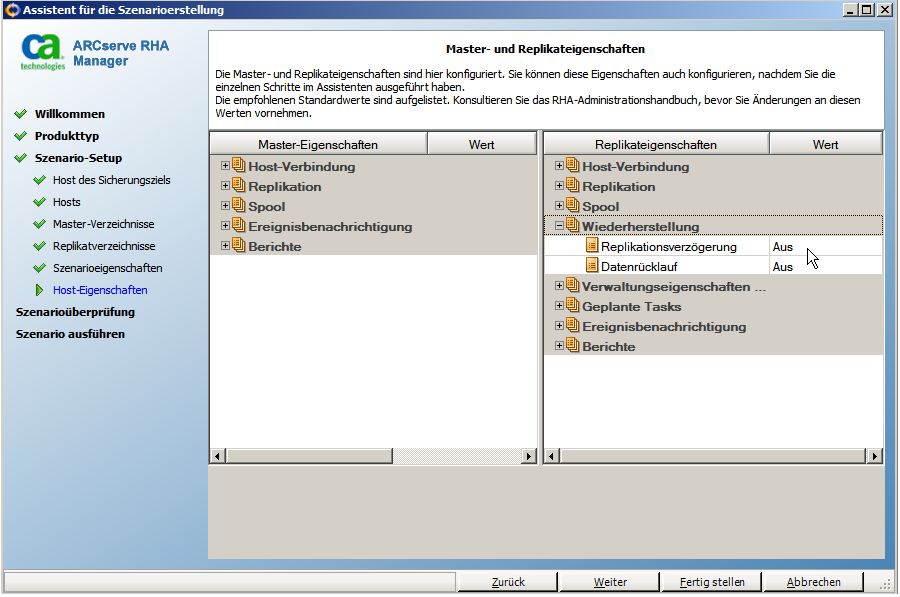Image resolution: width=900 pixels, height=597 pixels.
Task: Expand Geplante Tasks node
Action: pyautogui.click(x=560, y=306)
